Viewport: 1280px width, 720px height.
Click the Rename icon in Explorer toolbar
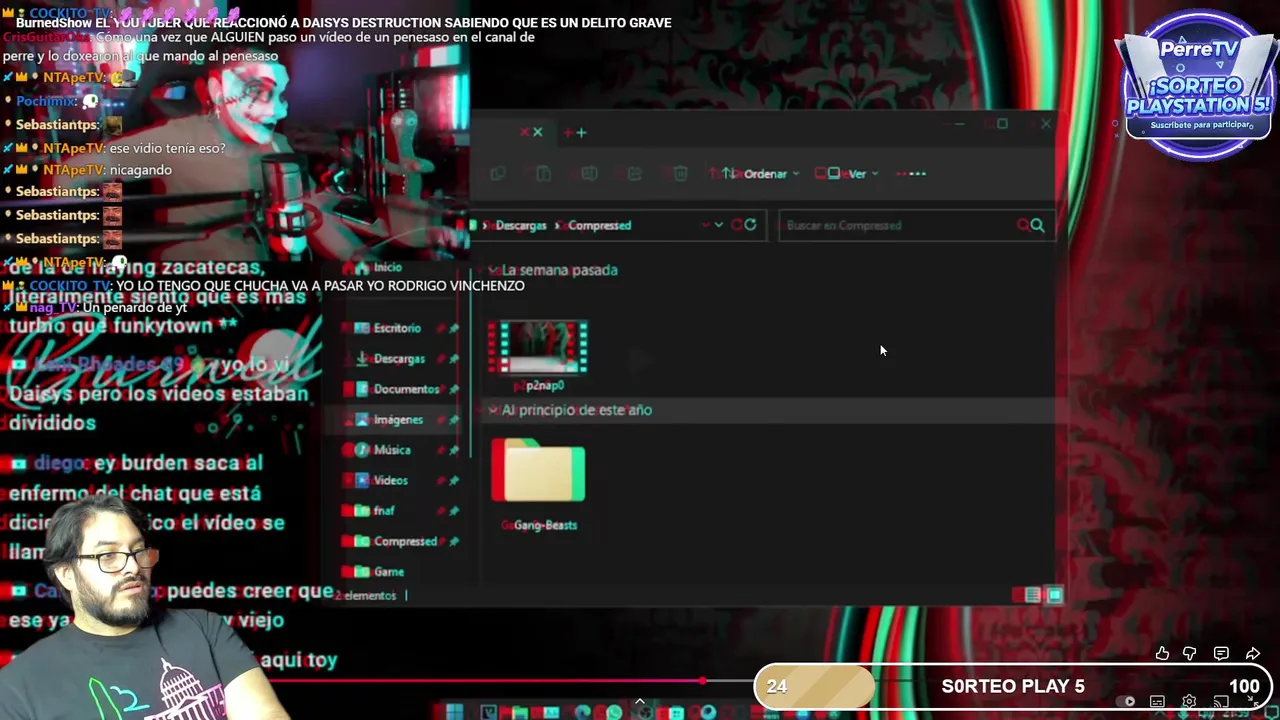[x=589, y=174]
